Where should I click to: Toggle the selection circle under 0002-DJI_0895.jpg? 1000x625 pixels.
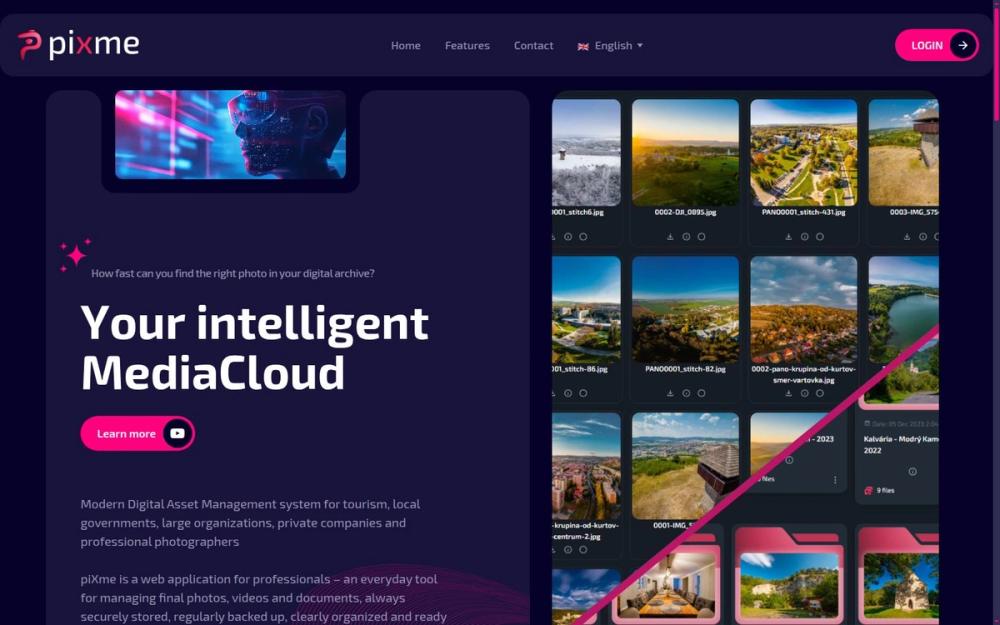click(702, 237)
